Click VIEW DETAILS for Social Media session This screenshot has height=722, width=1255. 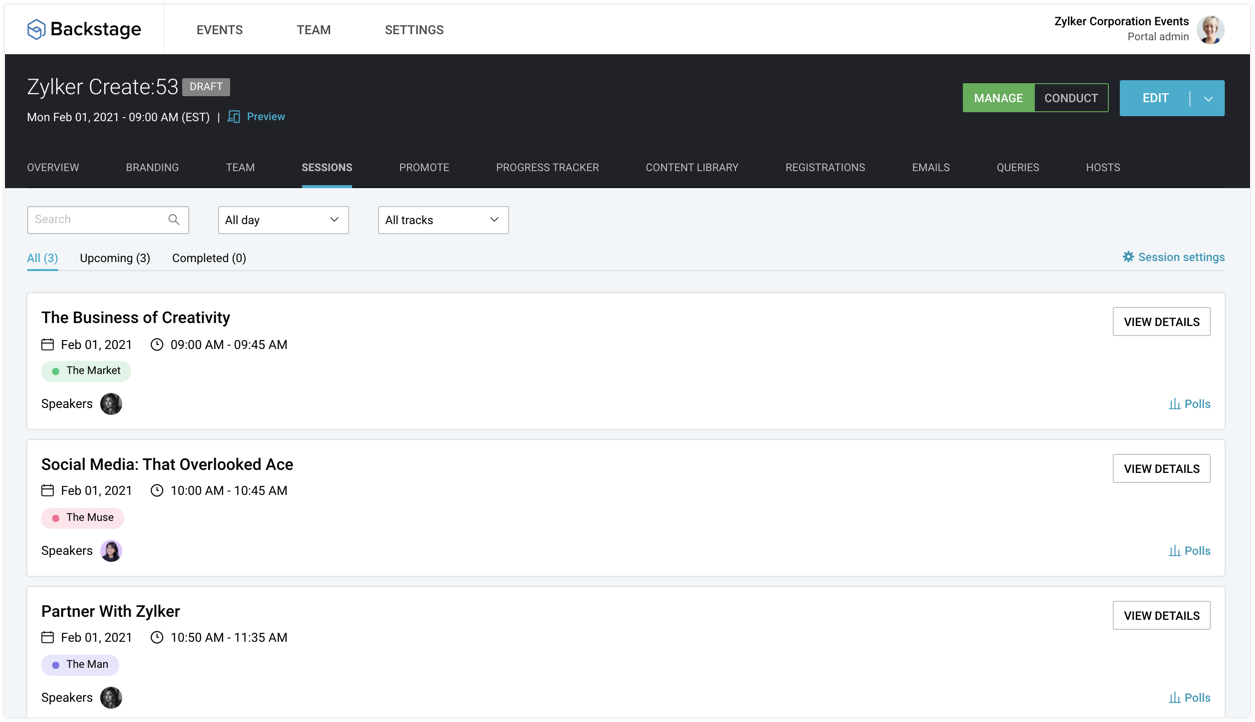[x=1161, y=468]
